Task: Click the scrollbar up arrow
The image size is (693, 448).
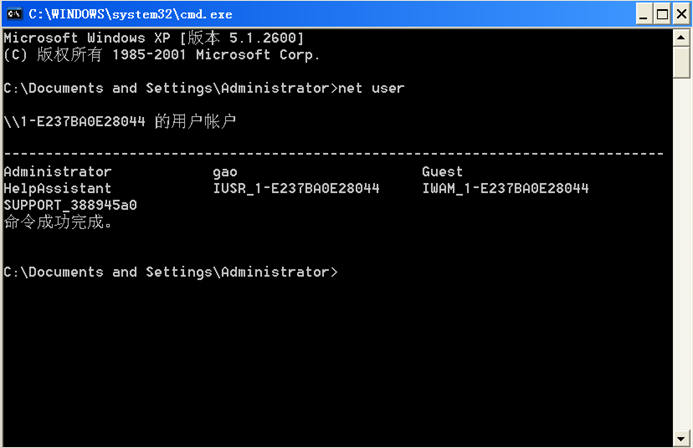Action: pyautogui.click(x=681, y=38)
